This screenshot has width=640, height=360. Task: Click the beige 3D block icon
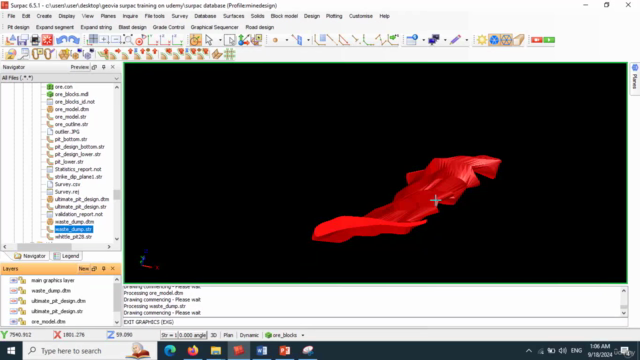point(518,40)
